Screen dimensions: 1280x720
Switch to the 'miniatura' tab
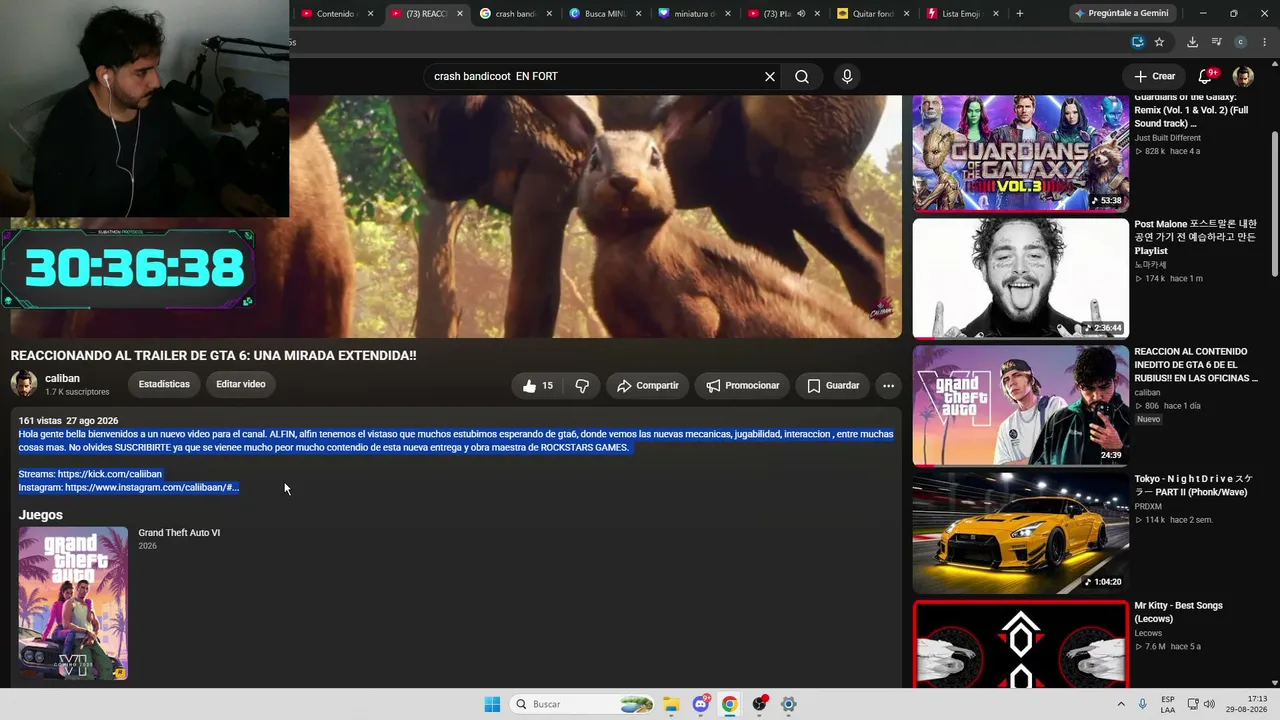694,14
